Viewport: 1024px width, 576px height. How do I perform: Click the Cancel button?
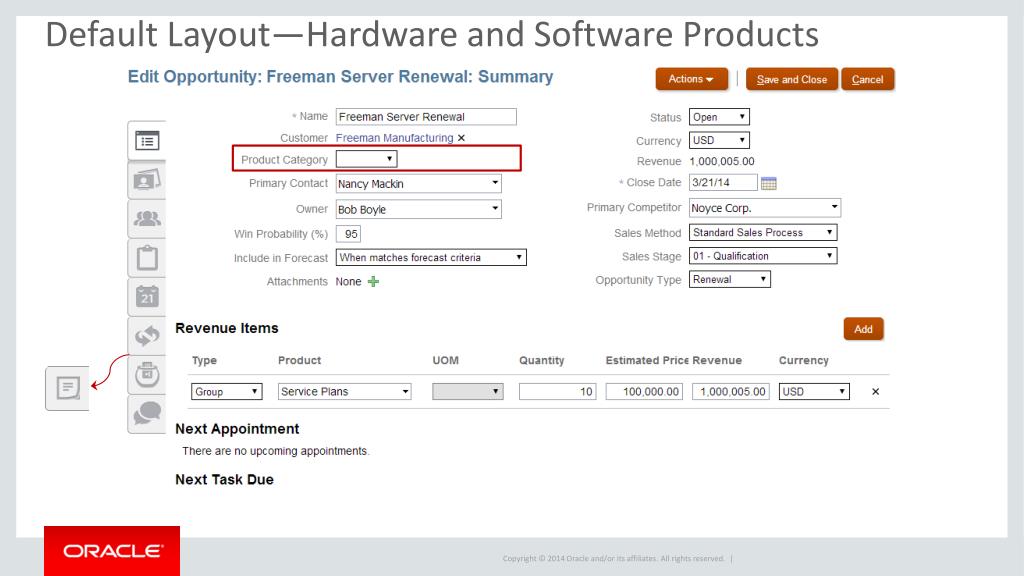point(867,79)
